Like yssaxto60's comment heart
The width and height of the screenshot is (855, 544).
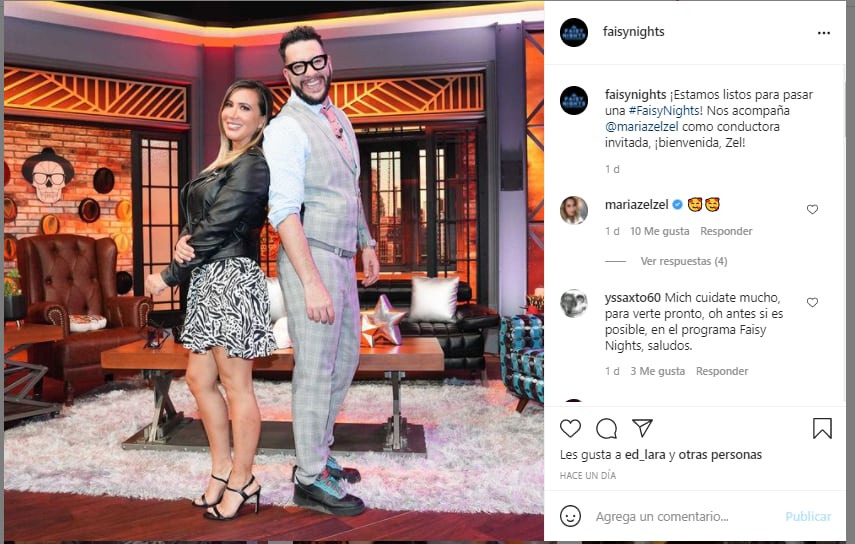[x=812, y=302]
